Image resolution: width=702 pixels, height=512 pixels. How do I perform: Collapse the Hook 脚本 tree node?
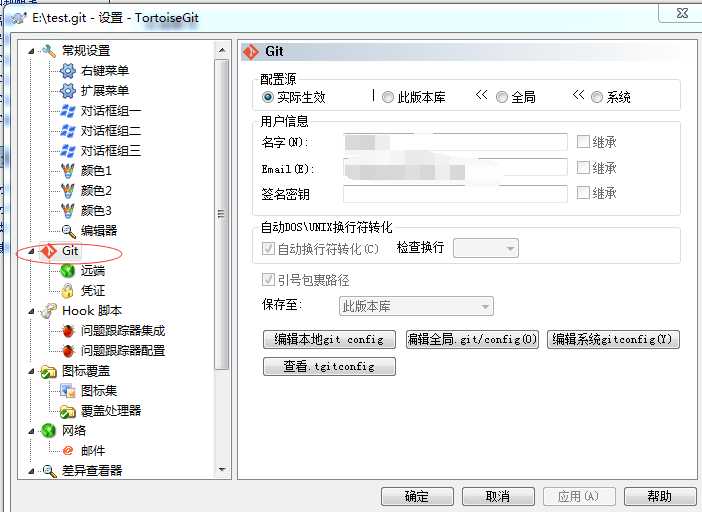[31, 311]
